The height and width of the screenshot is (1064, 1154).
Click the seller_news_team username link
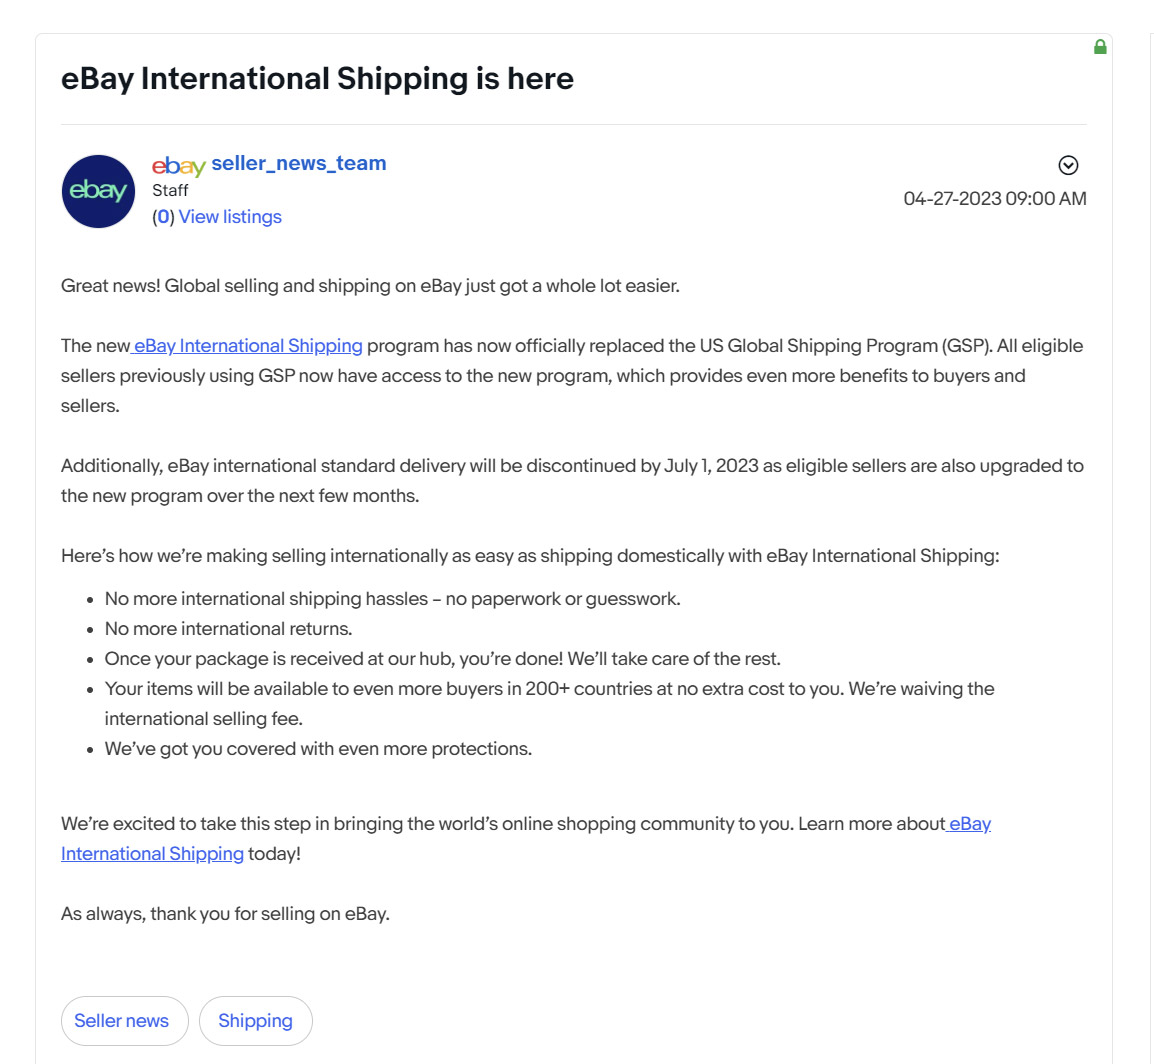[x=298, y=164]
